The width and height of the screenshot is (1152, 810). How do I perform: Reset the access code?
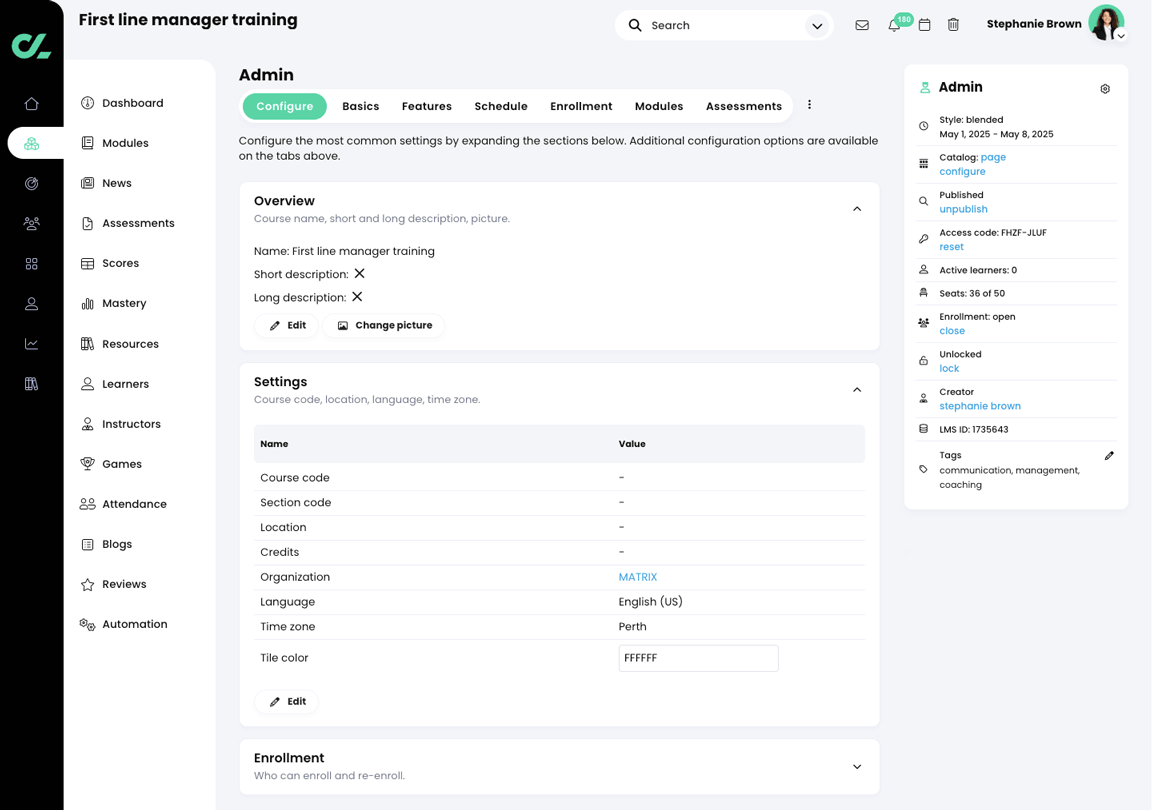tap(951, 247)
